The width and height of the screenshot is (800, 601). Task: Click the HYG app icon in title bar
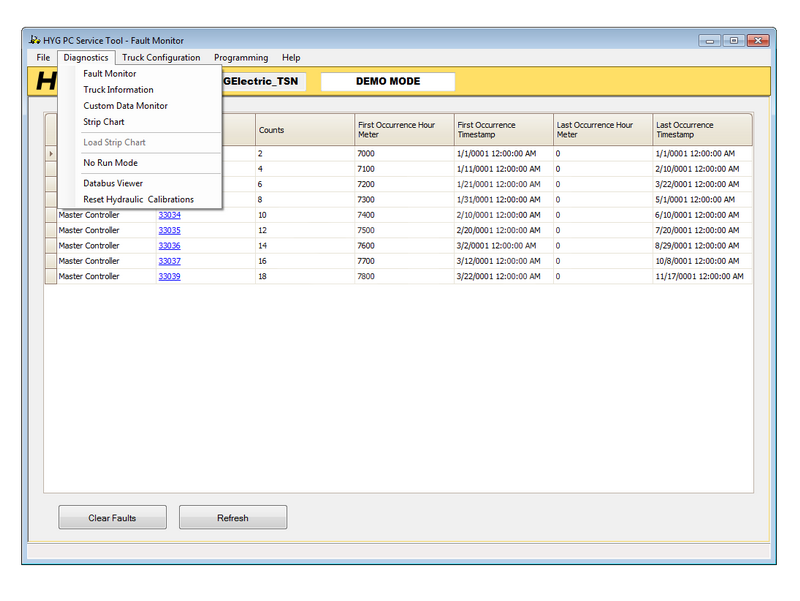(x=34, y=40)
